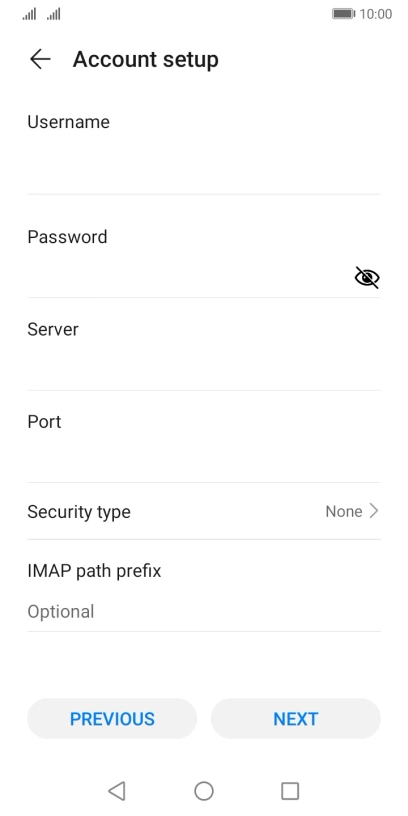This screenshot has width=408, height=816.
Task: Go to the PREVIOUS step
Action: (x=112, y=719)
